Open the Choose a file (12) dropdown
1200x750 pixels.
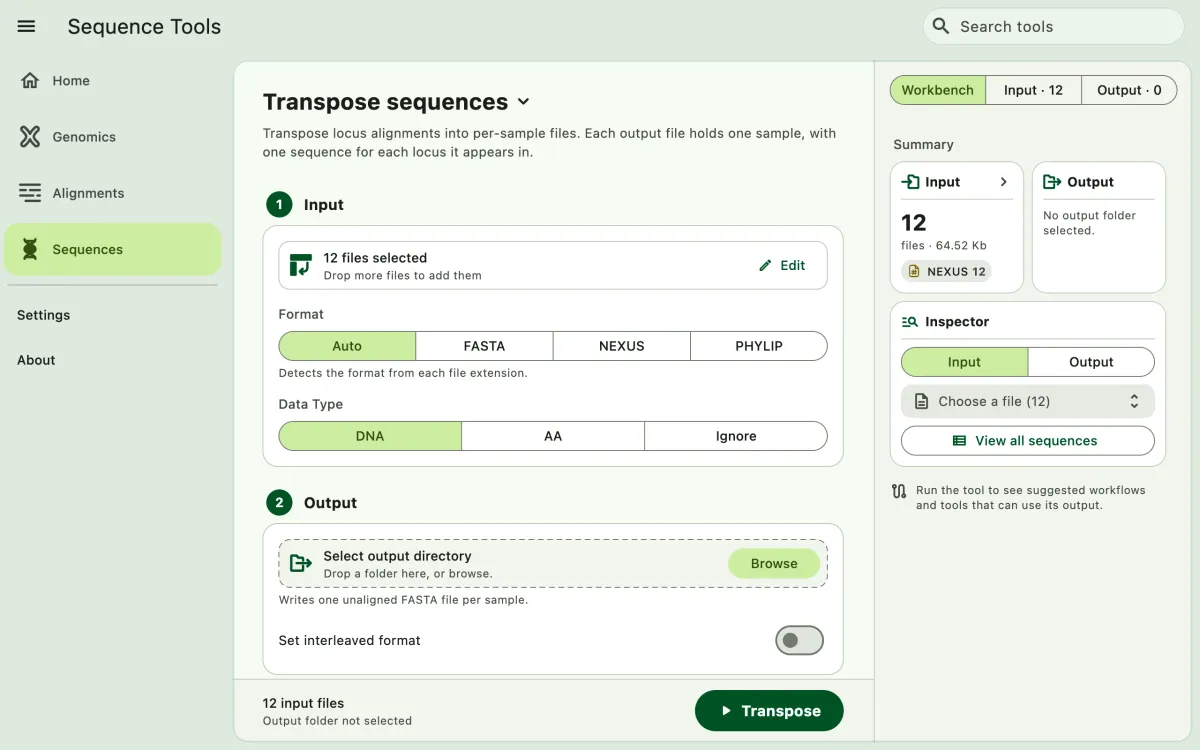[x=1028, y=401]
